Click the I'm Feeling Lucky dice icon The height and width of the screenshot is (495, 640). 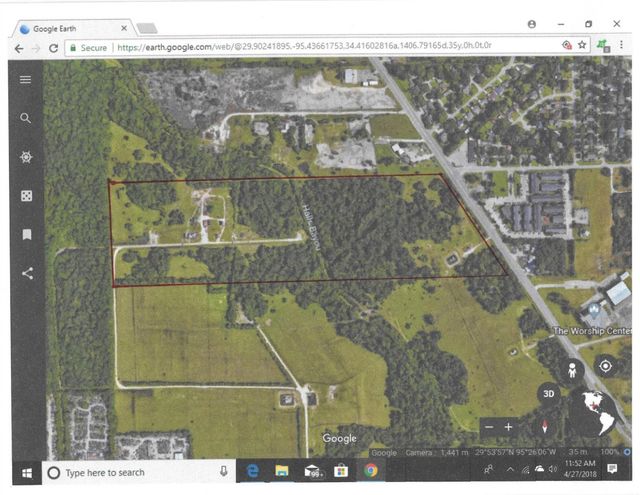pos(27,196)
